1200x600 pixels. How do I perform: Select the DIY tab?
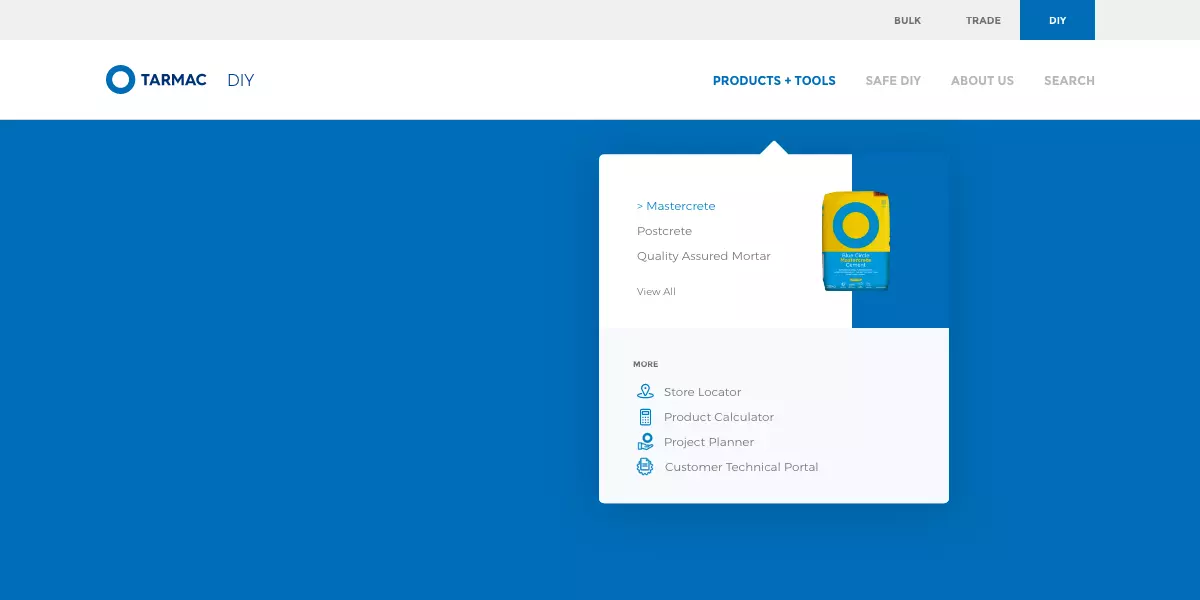[x=1057, y=20]
